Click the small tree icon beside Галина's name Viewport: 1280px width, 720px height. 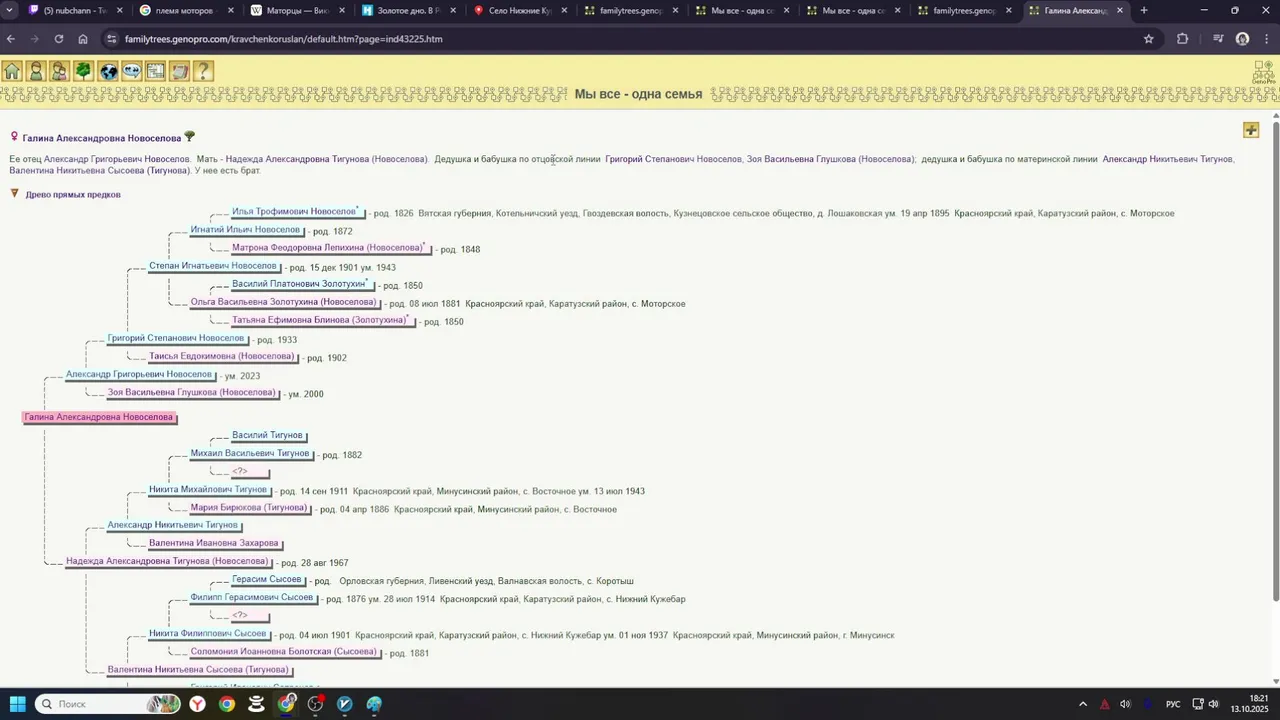[190, 137]
